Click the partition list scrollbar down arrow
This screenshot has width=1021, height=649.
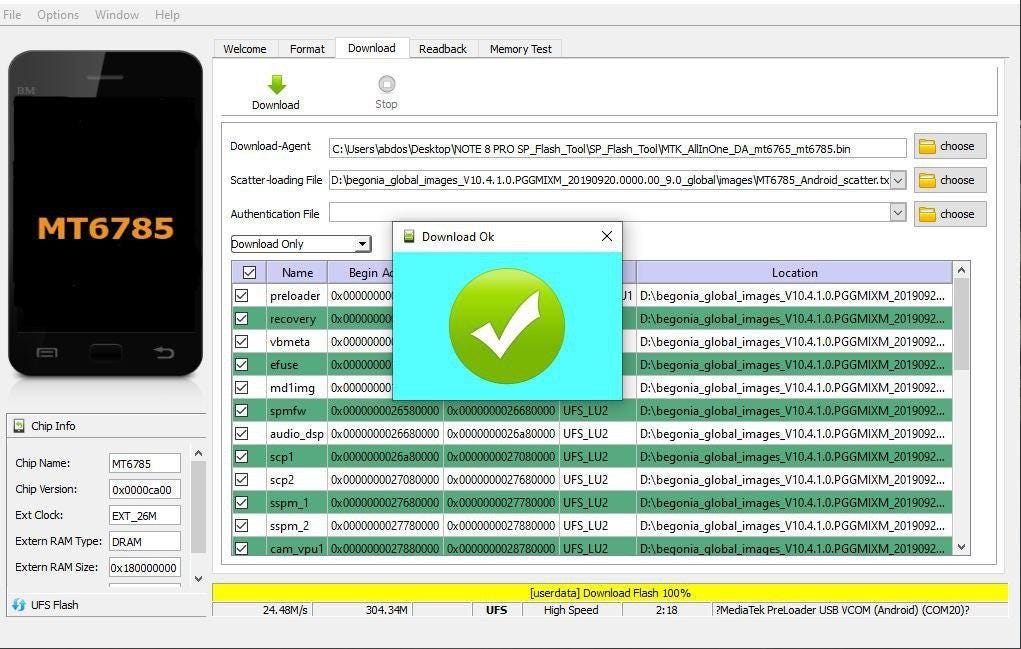962,547
